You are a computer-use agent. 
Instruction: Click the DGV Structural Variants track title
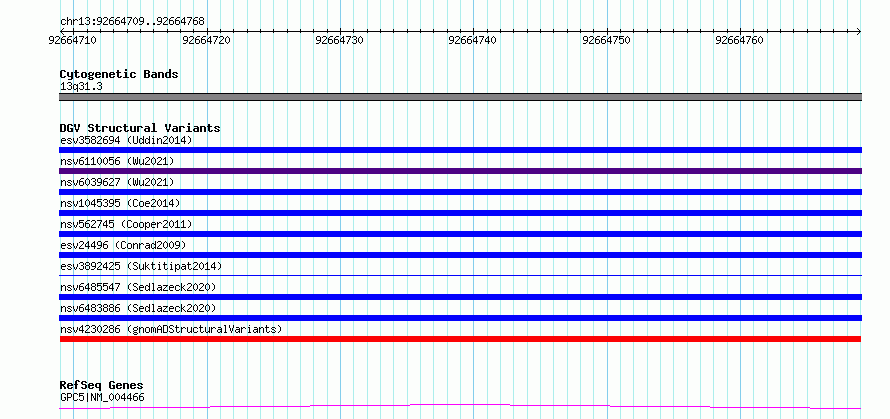(x=140, y=128)
